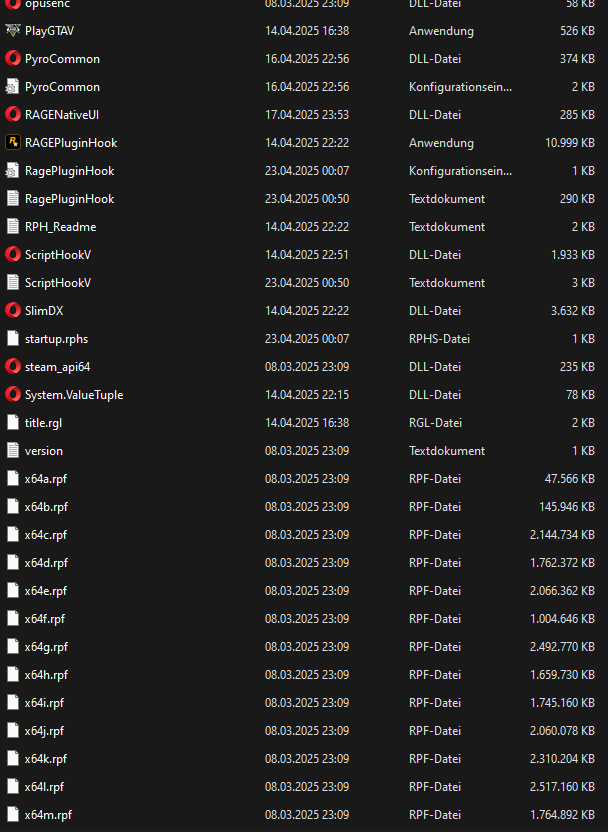Click the ScriptHookV DLL file icon
608x832 pixels.
13,255
